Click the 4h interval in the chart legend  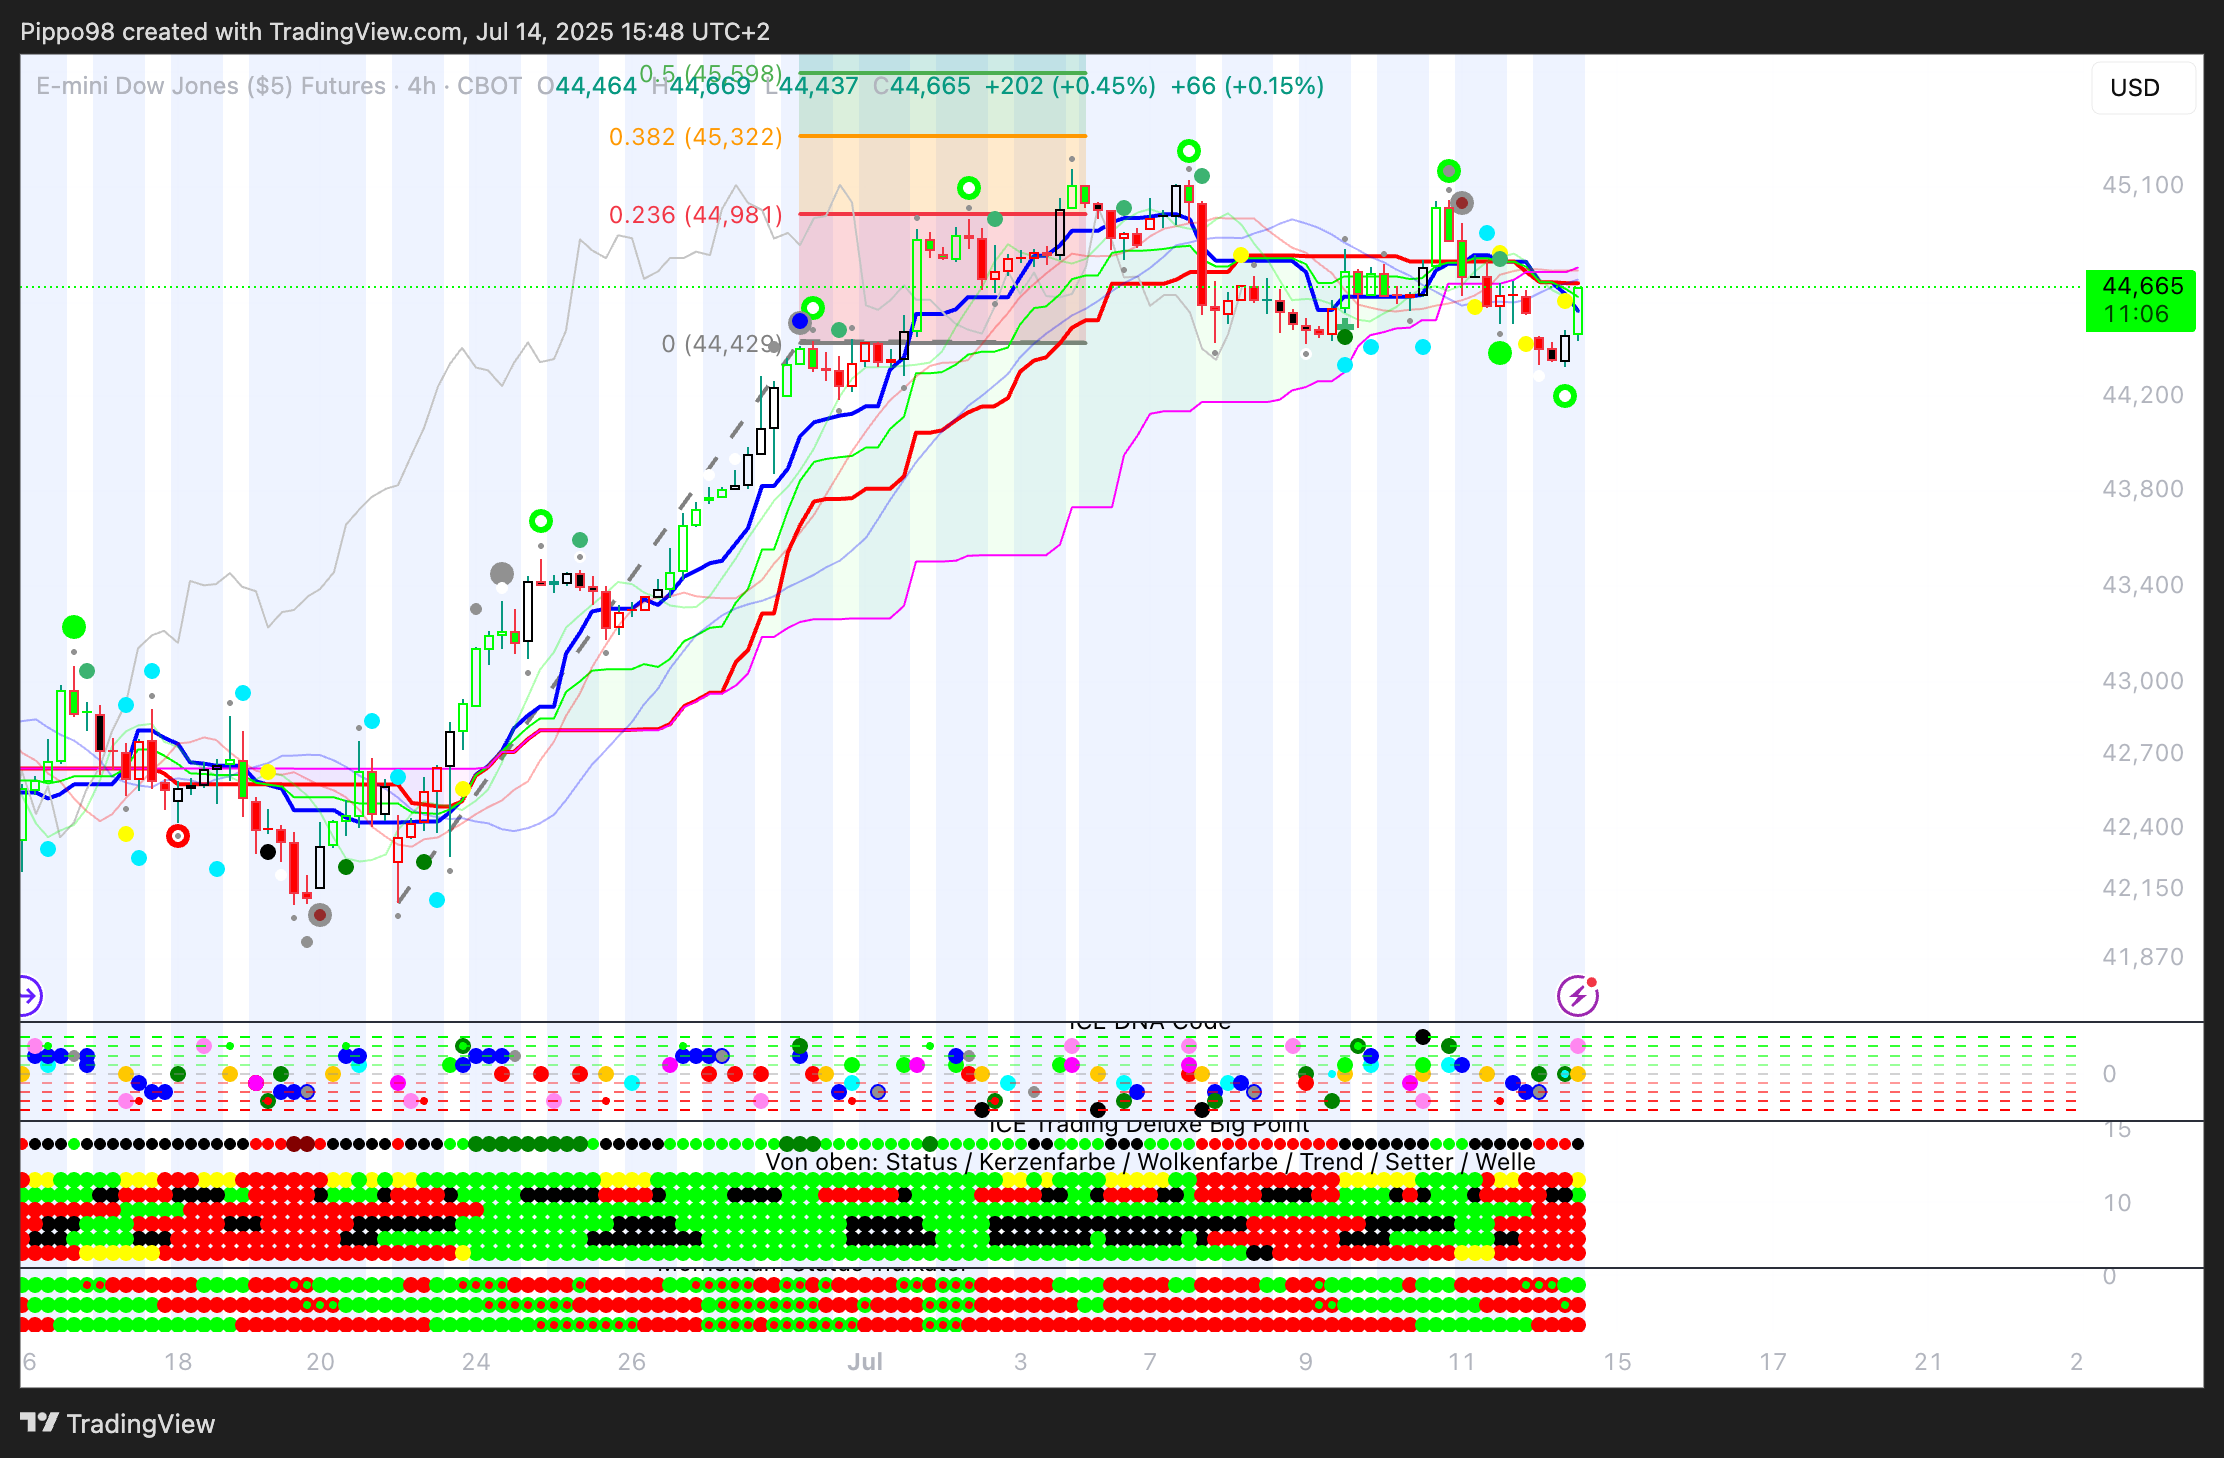[x=421, y=86]
